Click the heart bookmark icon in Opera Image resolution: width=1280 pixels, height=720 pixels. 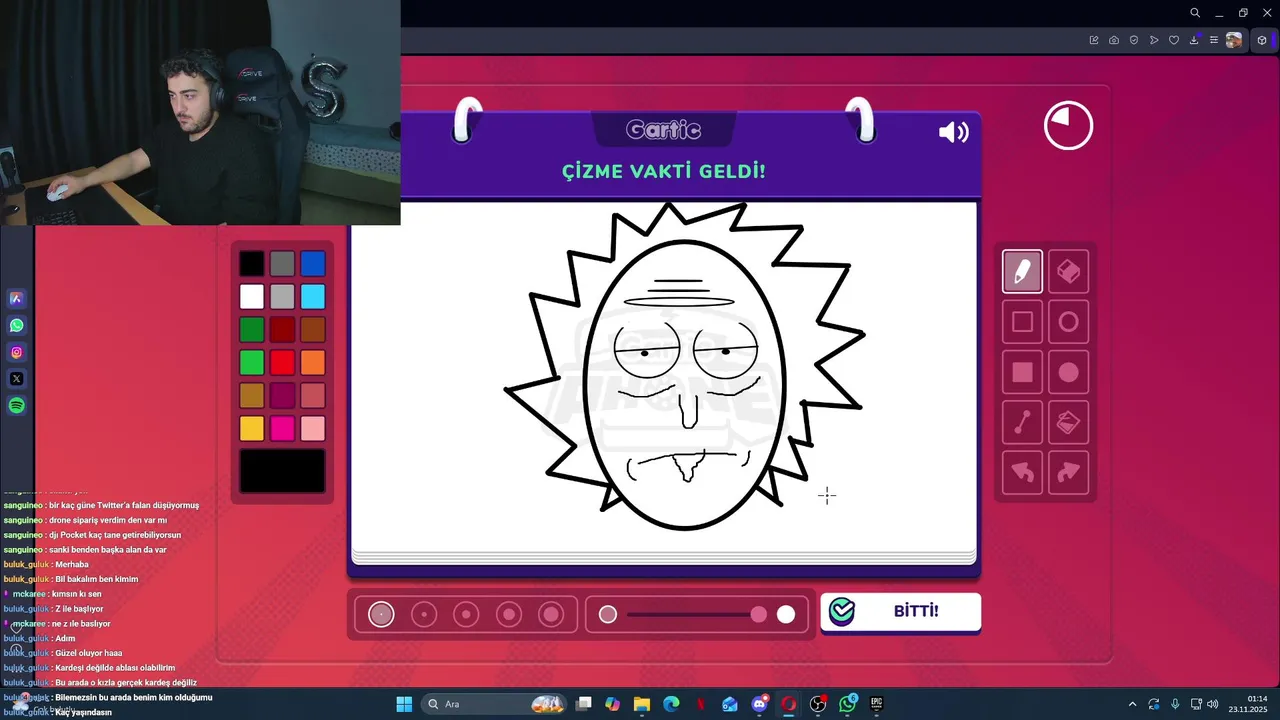click(1174, 40)
